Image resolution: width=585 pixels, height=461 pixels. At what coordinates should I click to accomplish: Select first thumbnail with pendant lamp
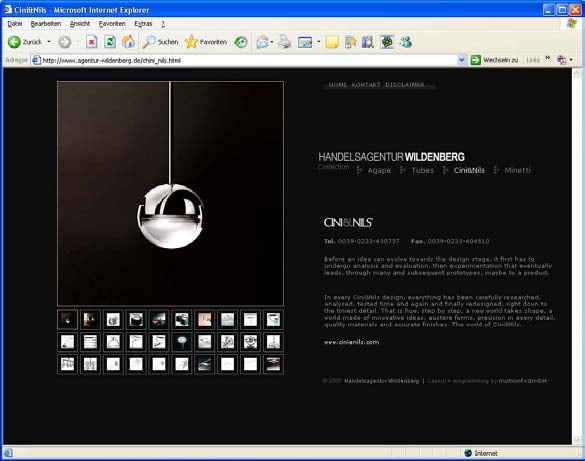point(68,320)
